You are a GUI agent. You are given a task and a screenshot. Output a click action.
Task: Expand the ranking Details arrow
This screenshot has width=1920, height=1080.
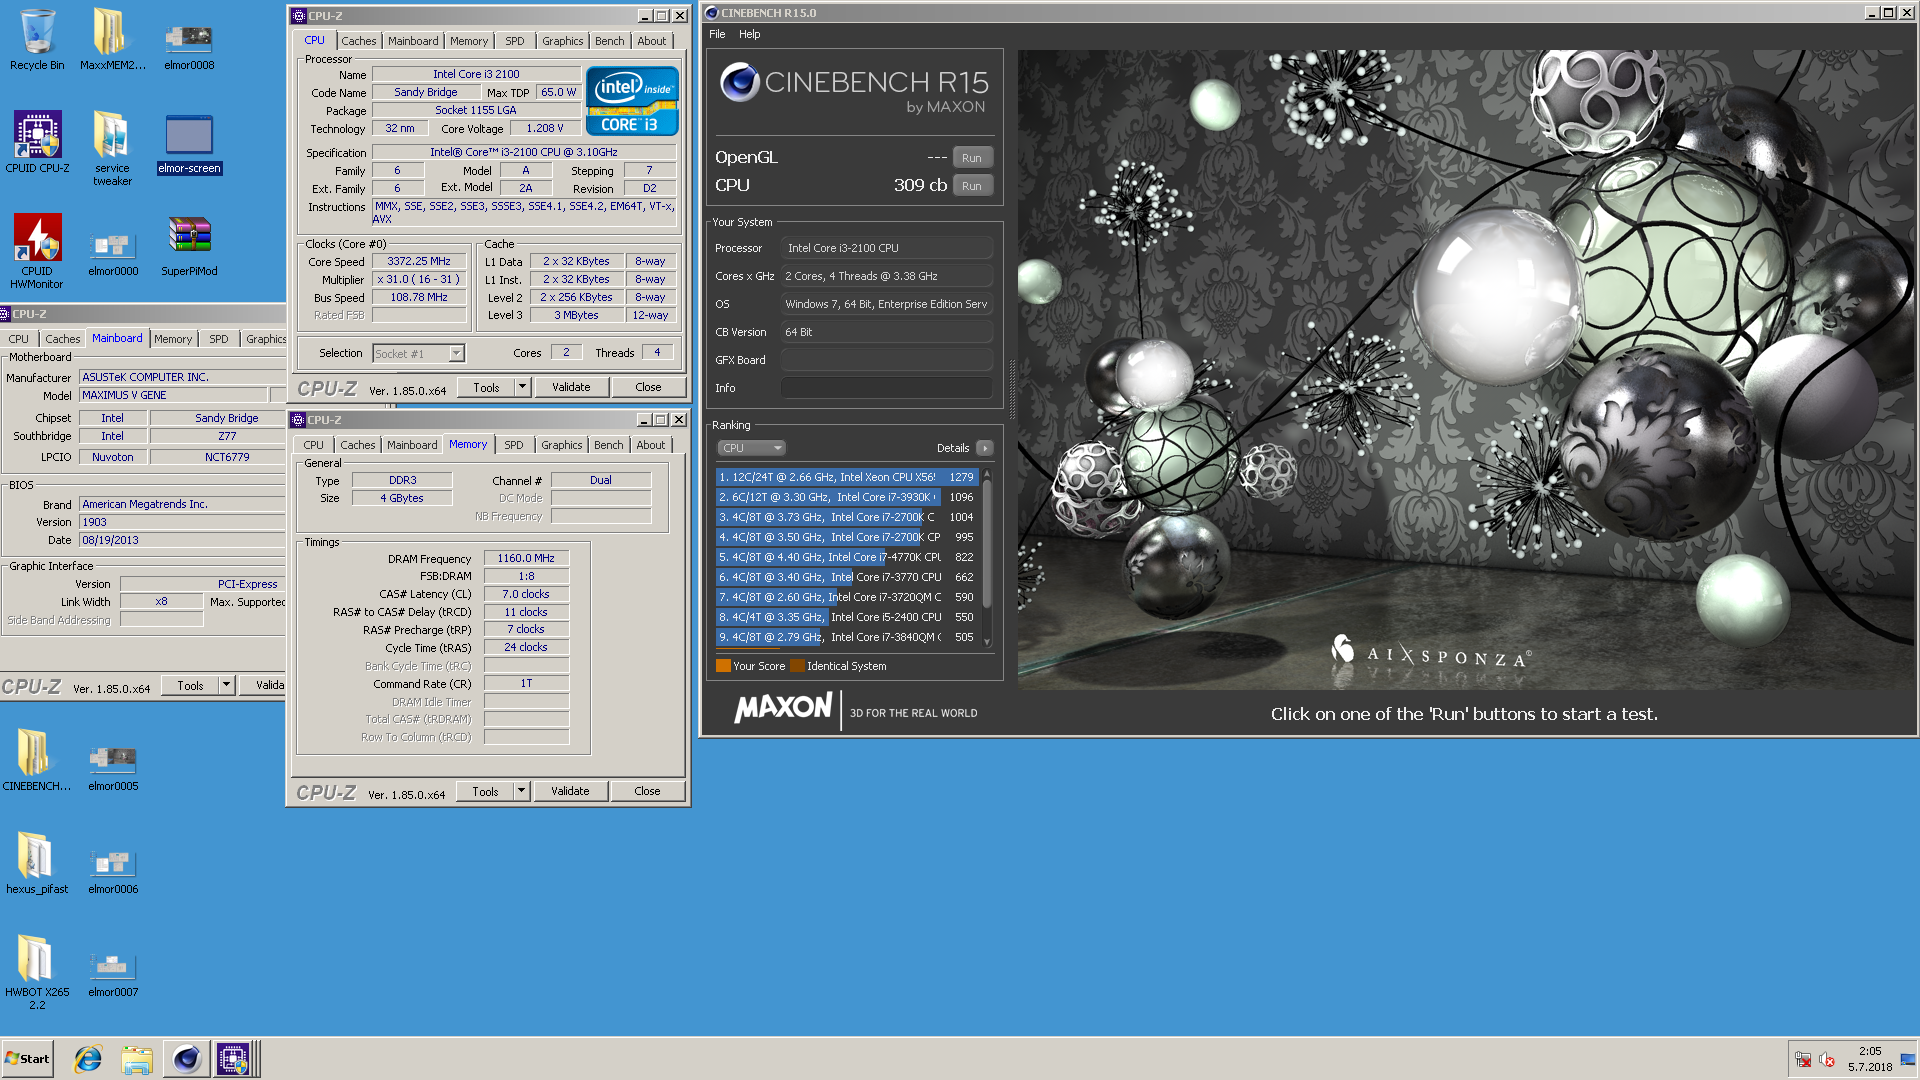tap(985, 448)
